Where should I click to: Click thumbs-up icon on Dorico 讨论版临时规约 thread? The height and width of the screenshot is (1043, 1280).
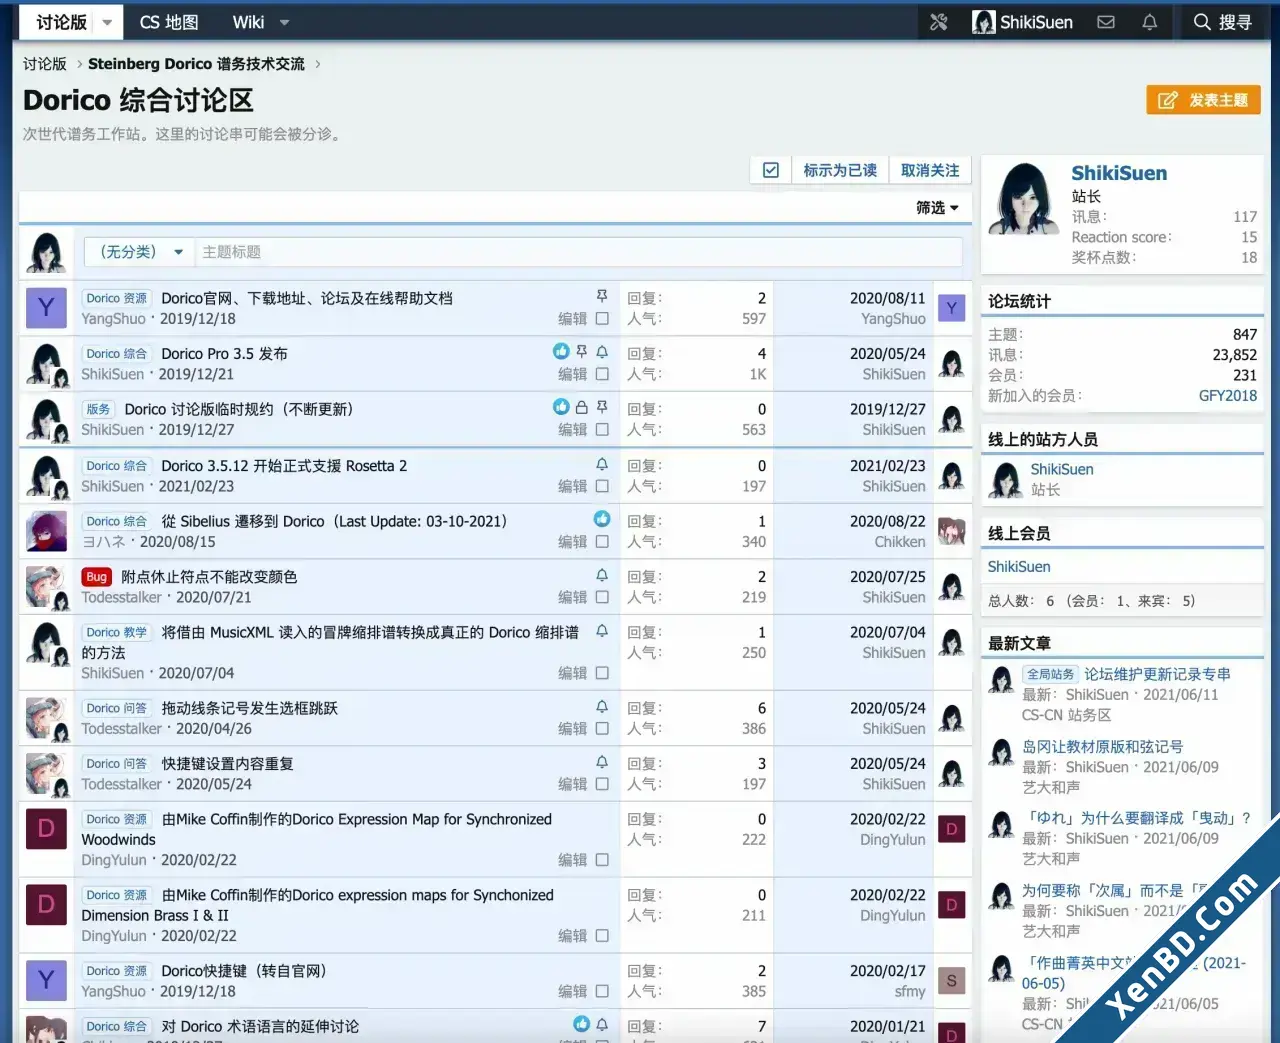point(561,407)
